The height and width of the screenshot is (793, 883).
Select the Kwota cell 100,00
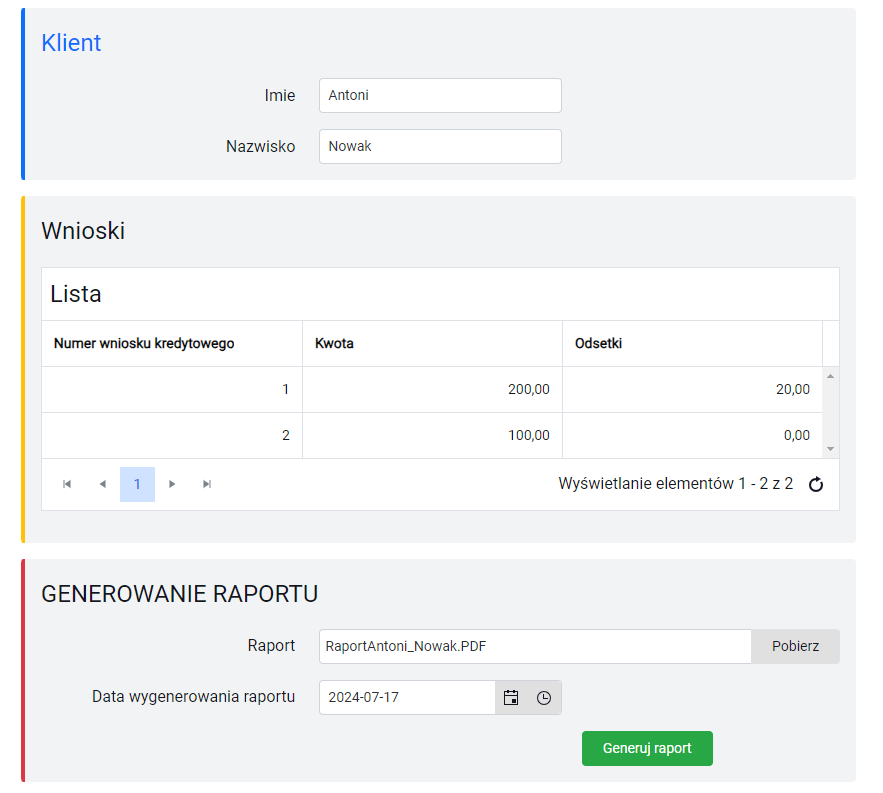tap(432, 436)
